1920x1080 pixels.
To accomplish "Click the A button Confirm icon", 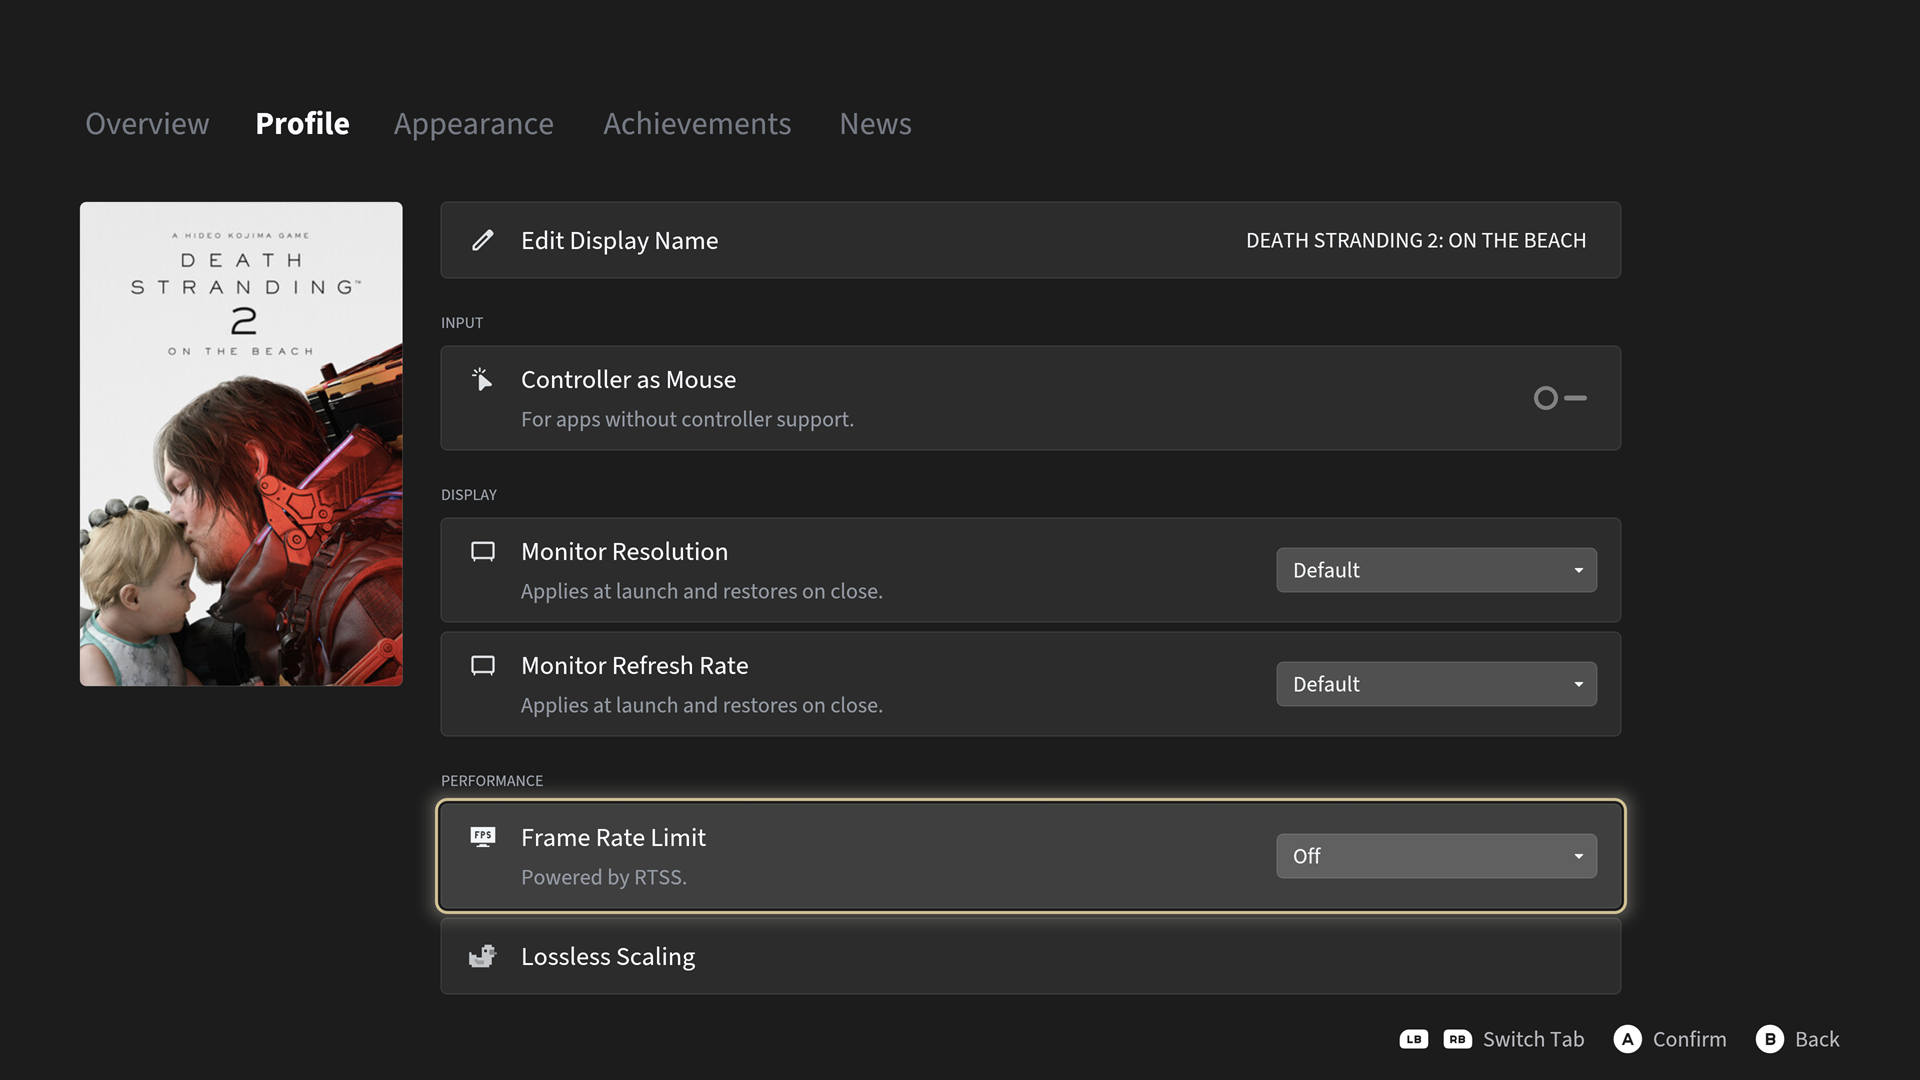I will click(1627, 1039).
